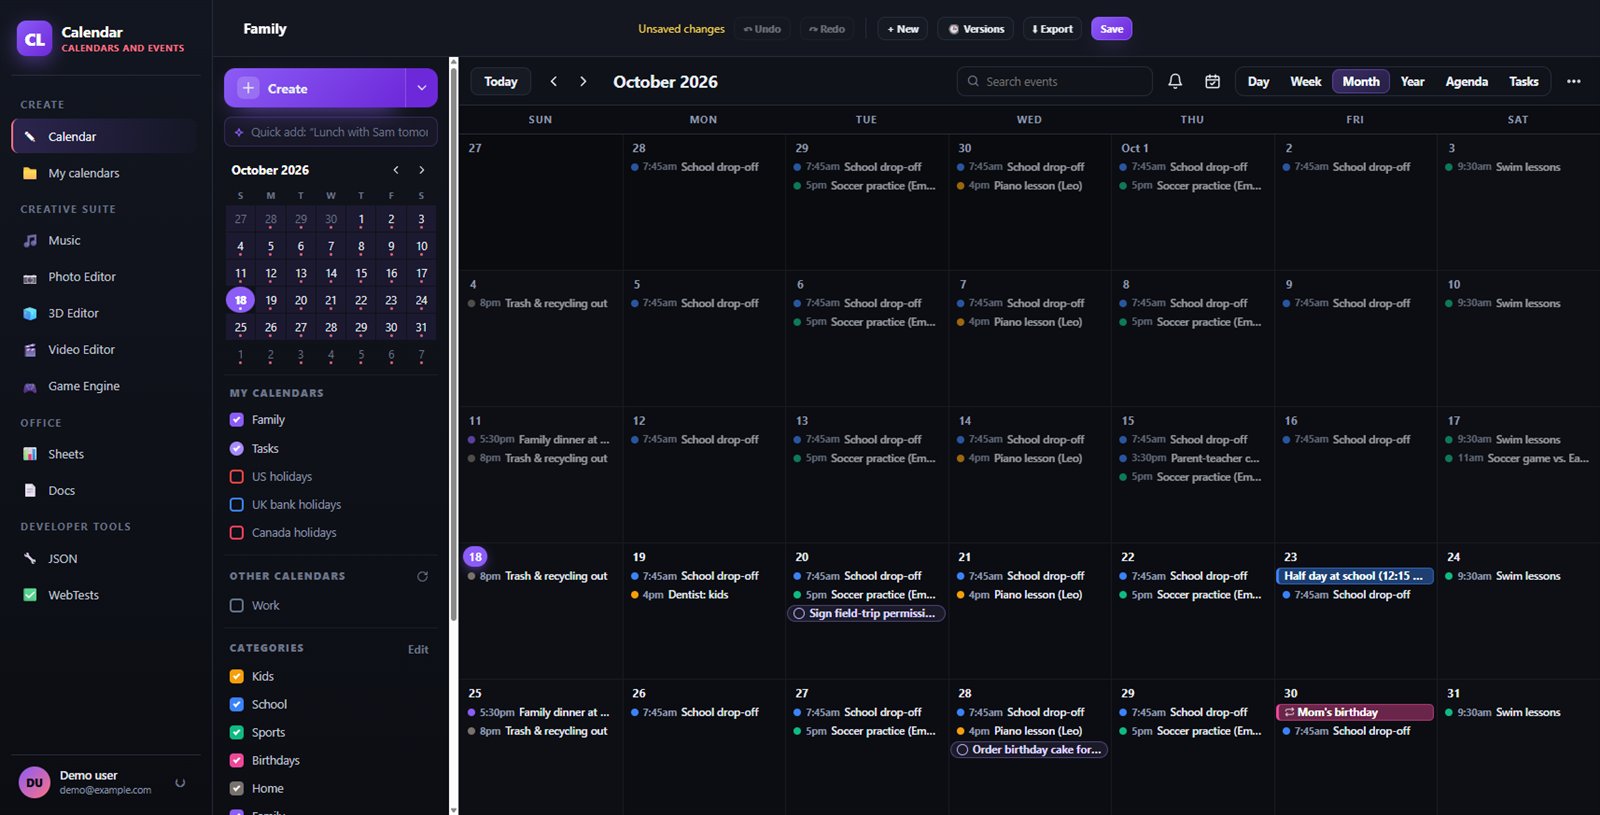Open the more options ellipsis menu

point(1573,81)
